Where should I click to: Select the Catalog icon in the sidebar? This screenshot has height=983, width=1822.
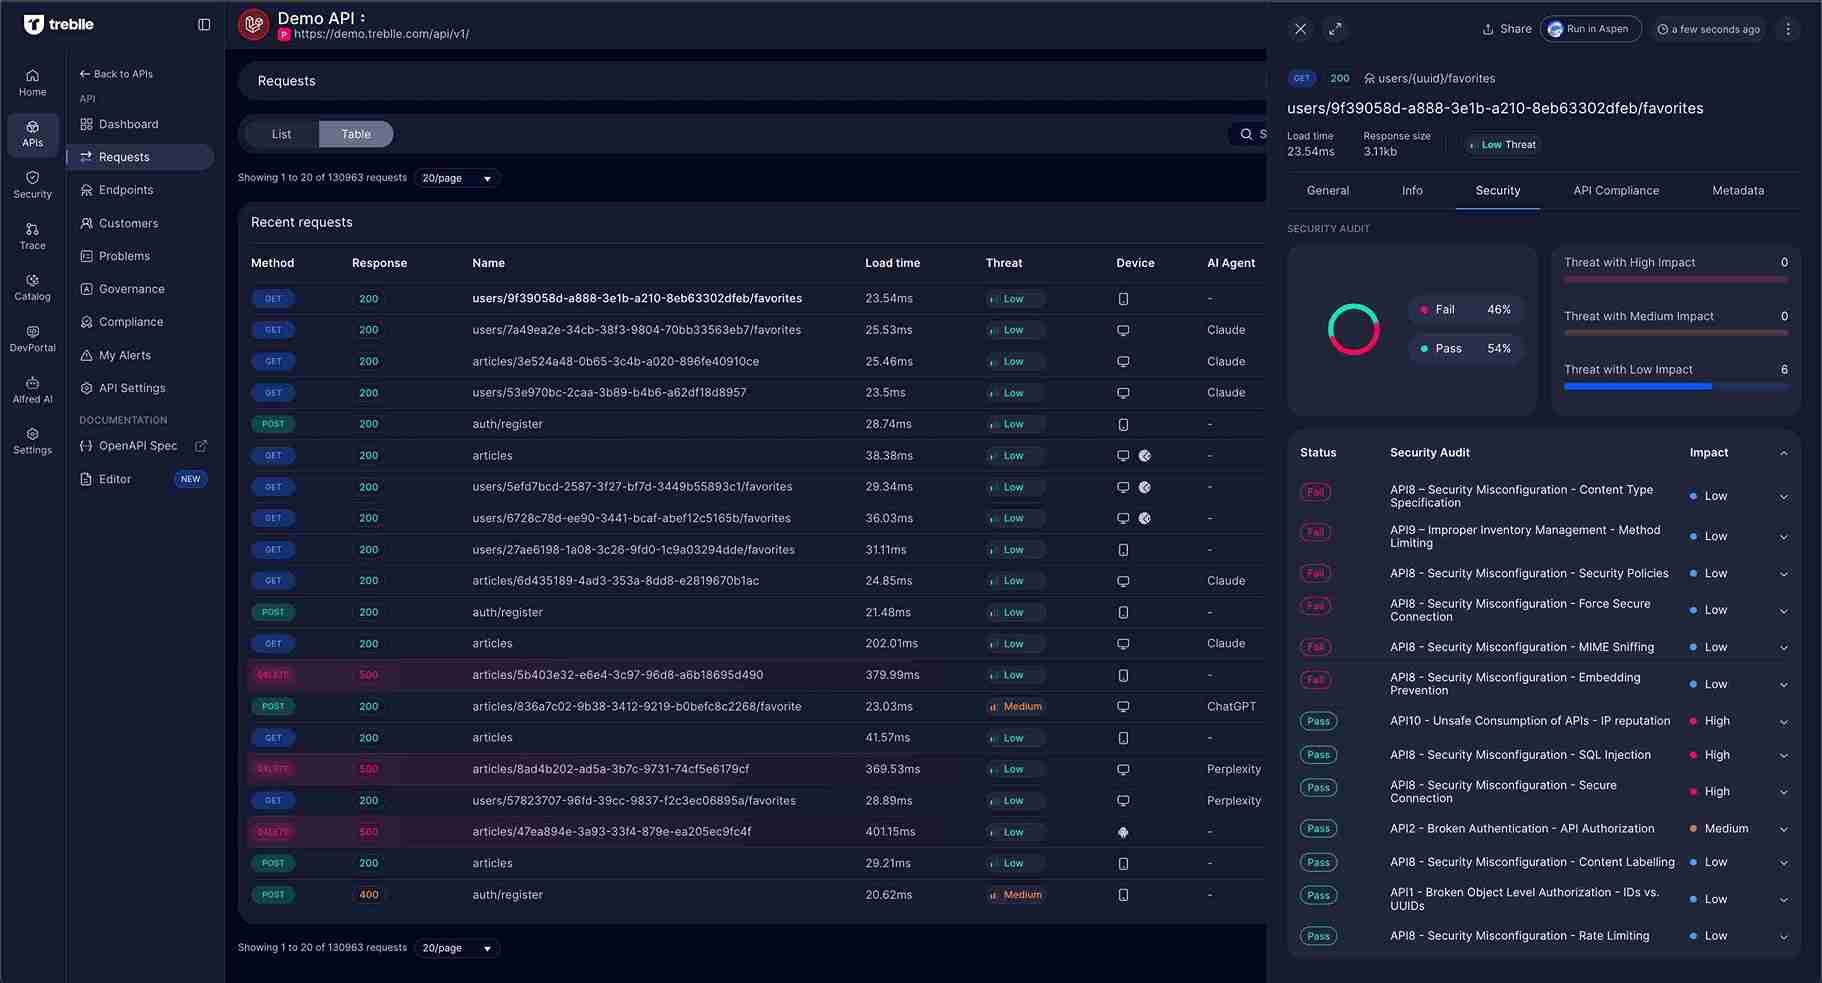pos(32,288)
